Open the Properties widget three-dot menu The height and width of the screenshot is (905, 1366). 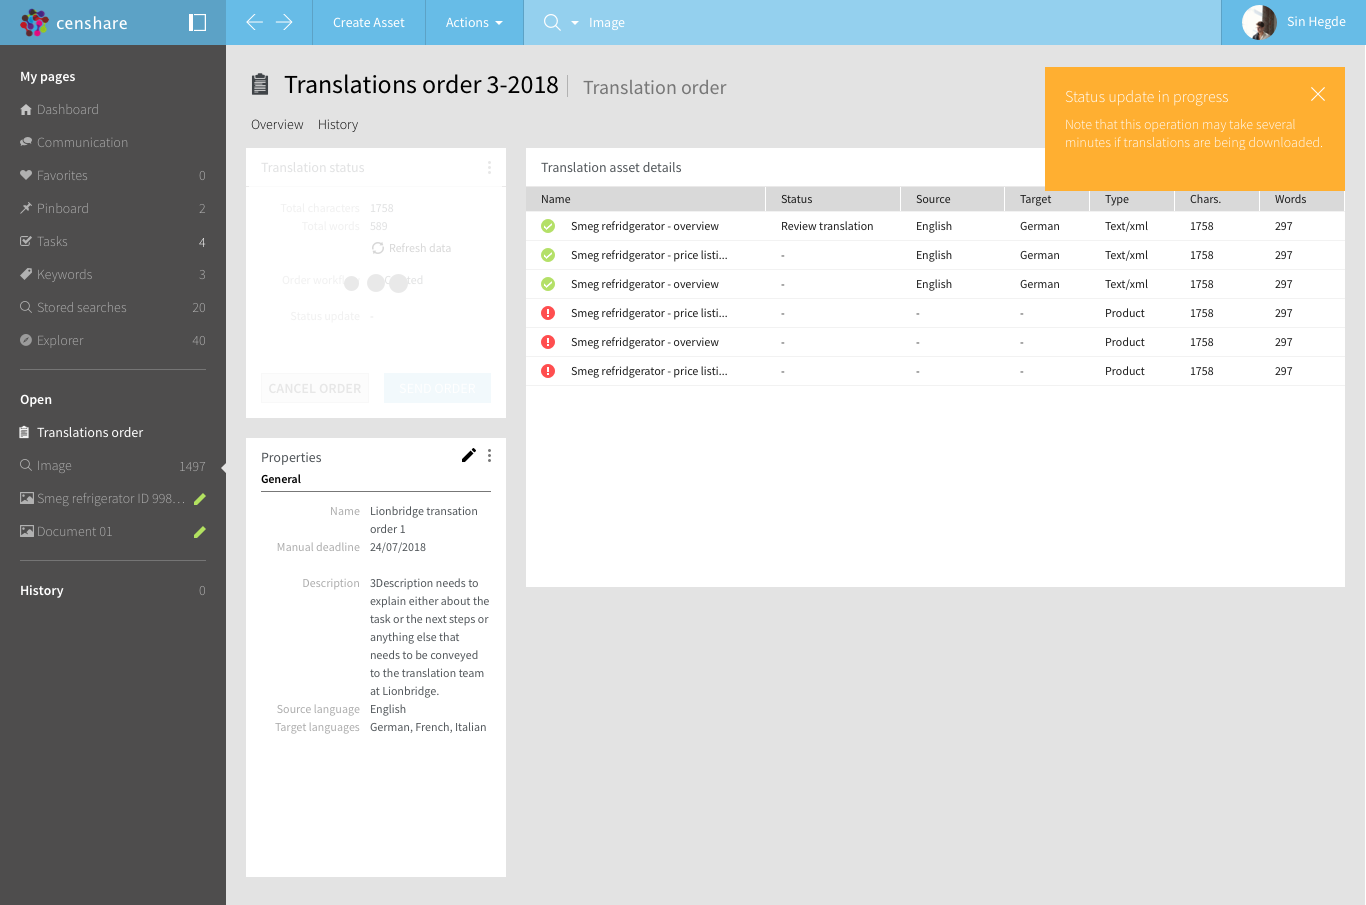489,456
